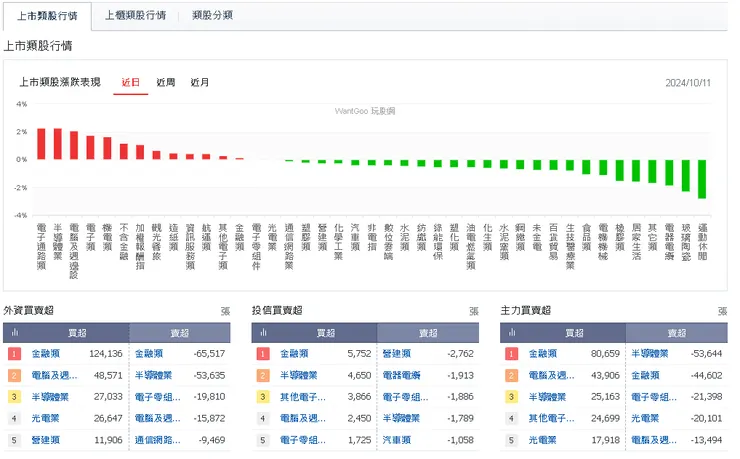The height and width of the screenshot is (459, 740).
Task: Open 金融類 link with -44,602 in 主力 賣超
Action: tap(645, 376)
